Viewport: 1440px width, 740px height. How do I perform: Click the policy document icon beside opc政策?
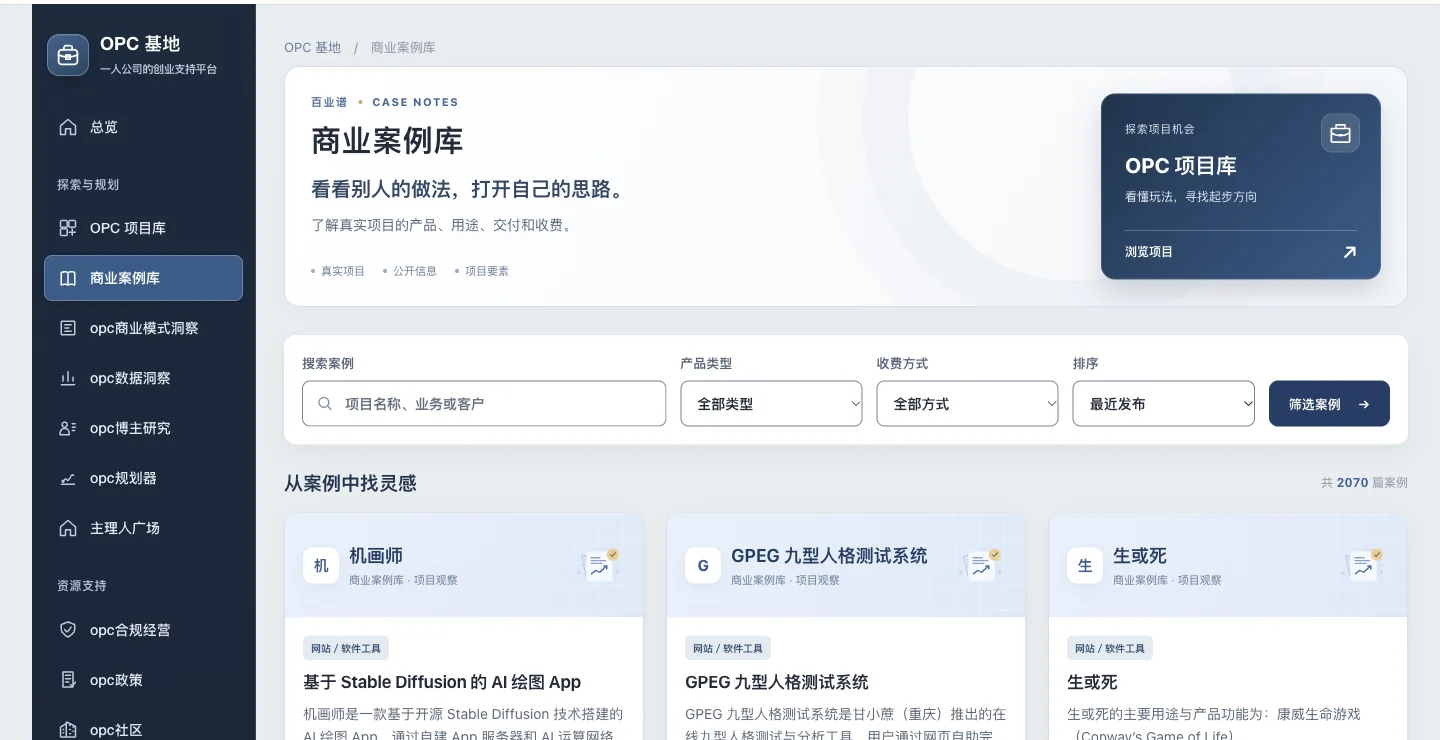(68, 680)
